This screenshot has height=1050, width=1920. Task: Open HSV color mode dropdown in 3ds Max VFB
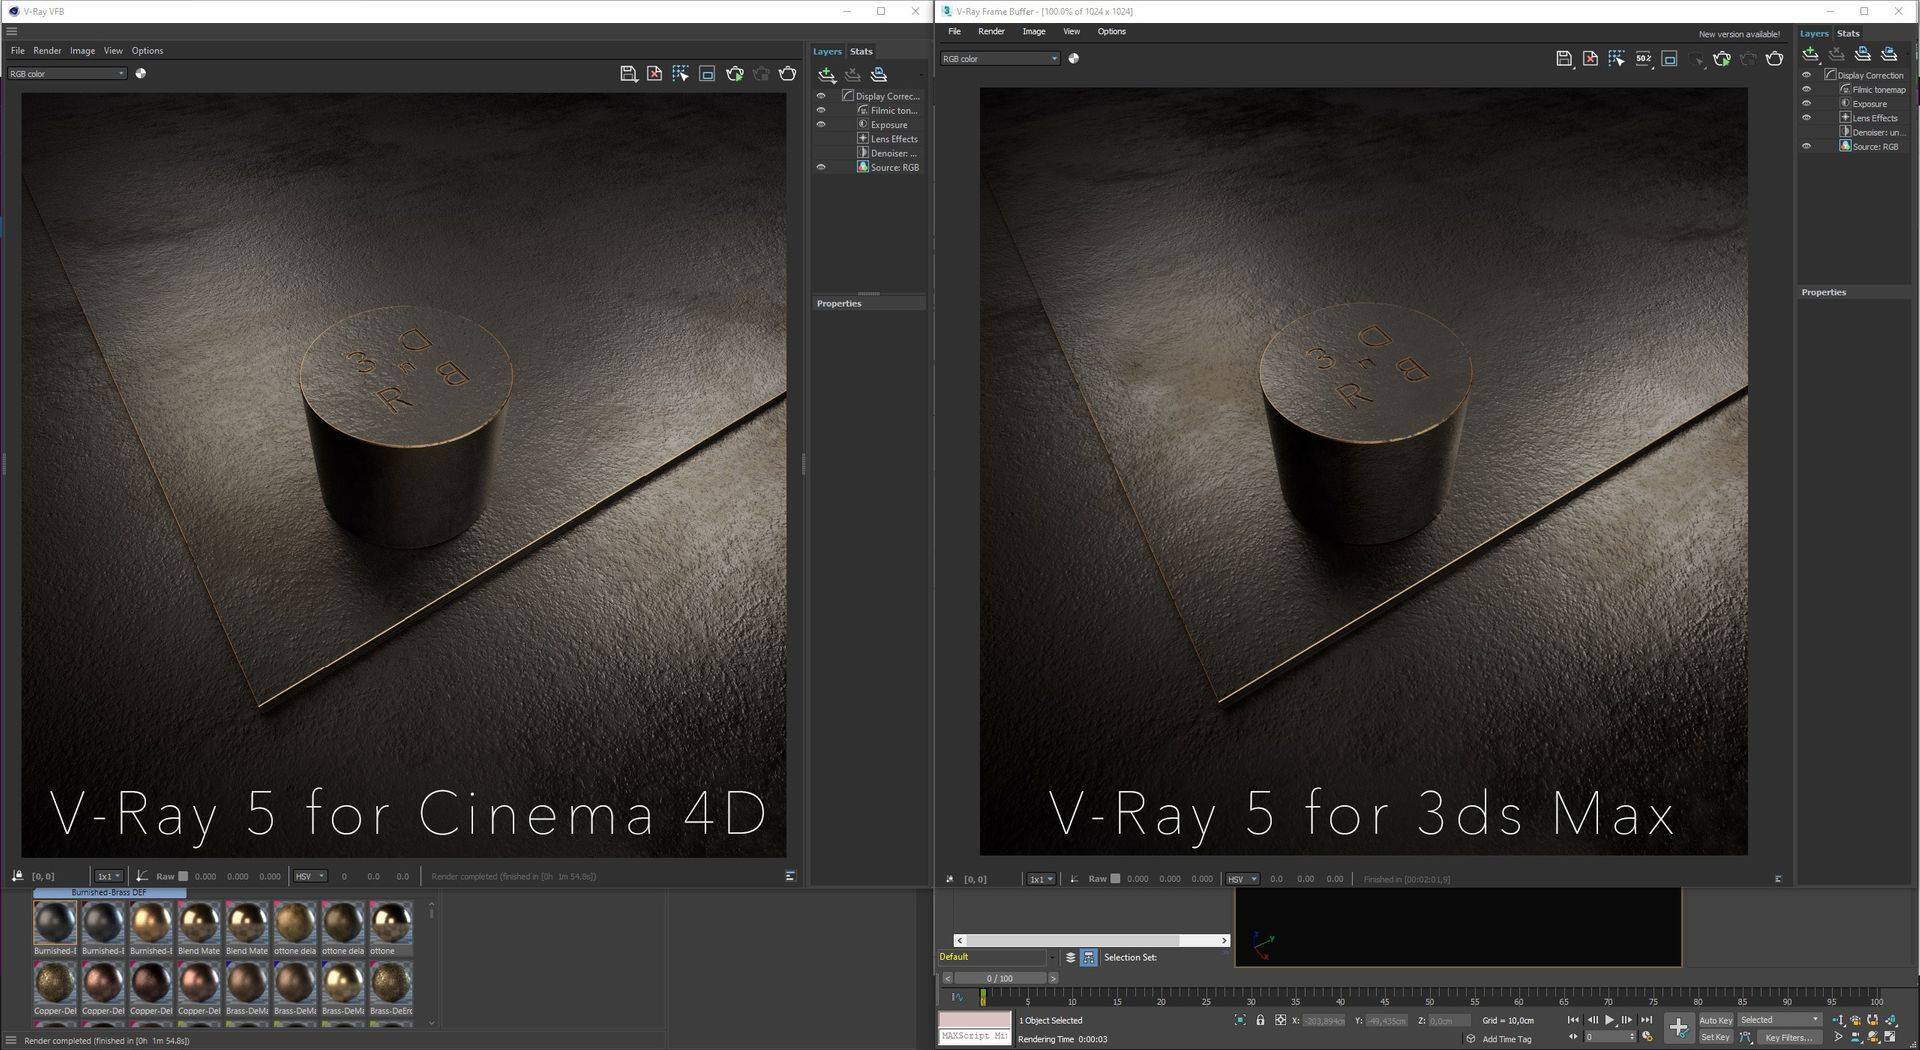tap(1241, 879)
